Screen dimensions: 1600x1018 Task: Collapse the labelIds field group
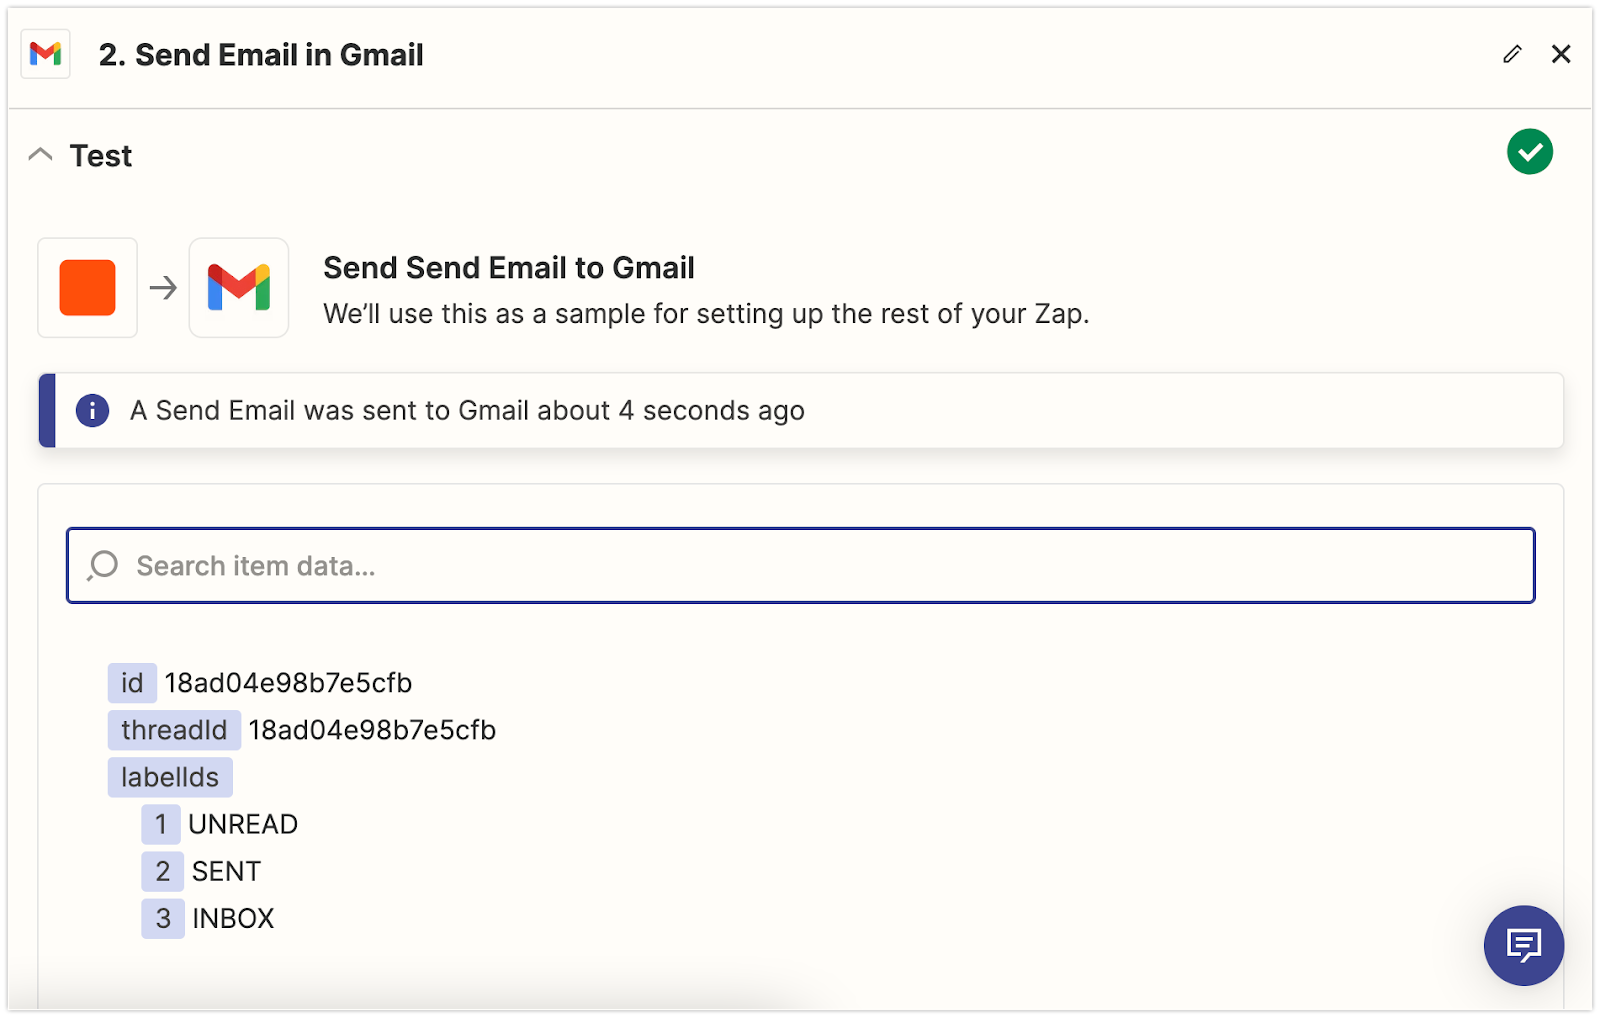coord(170,777)
